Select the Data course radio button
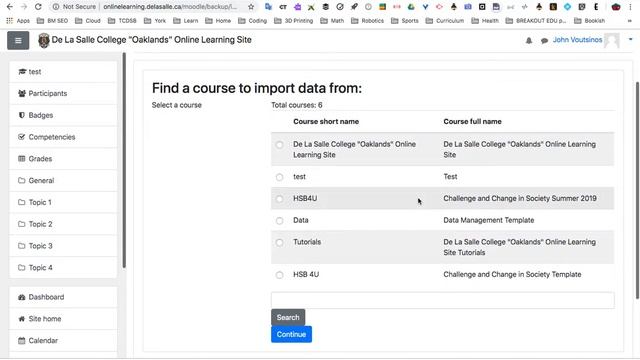The height and width of the screenshot is (360, 640). (x=279, y=221)
